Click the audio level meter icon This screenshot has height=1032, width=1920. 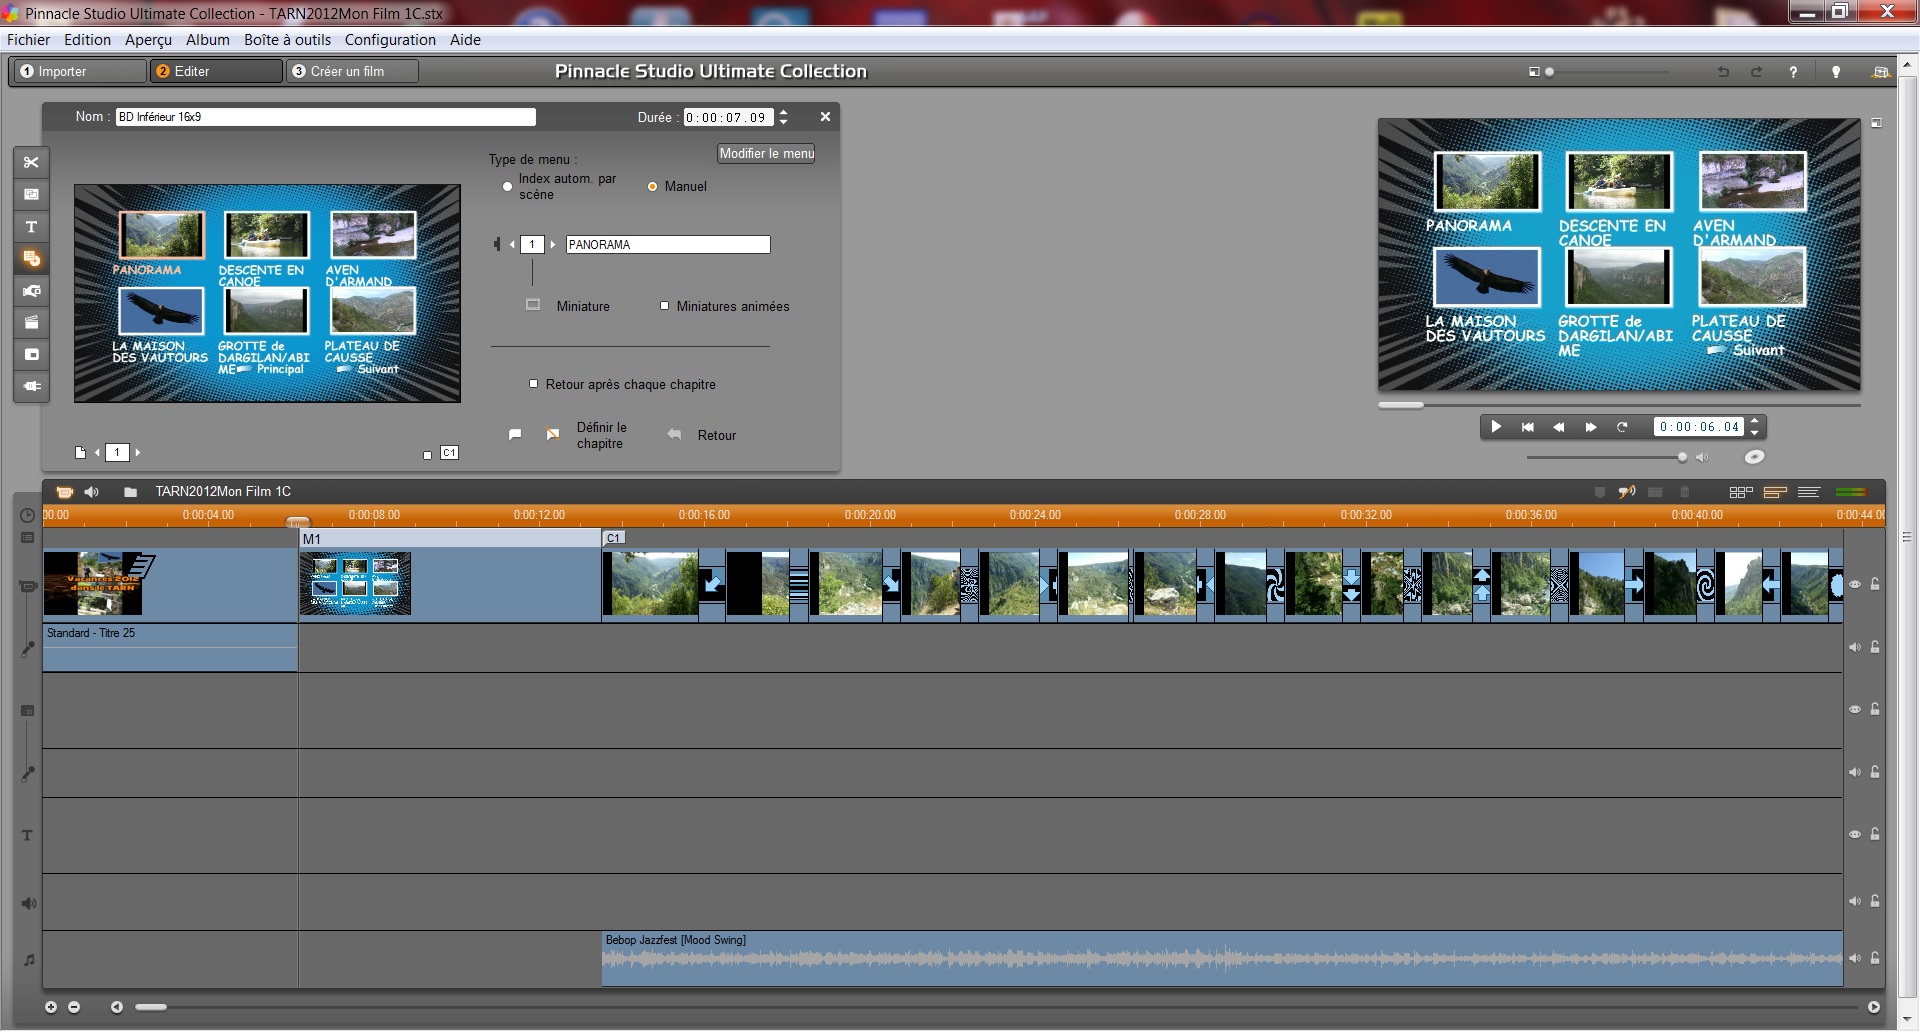[x=1851, y=492]
